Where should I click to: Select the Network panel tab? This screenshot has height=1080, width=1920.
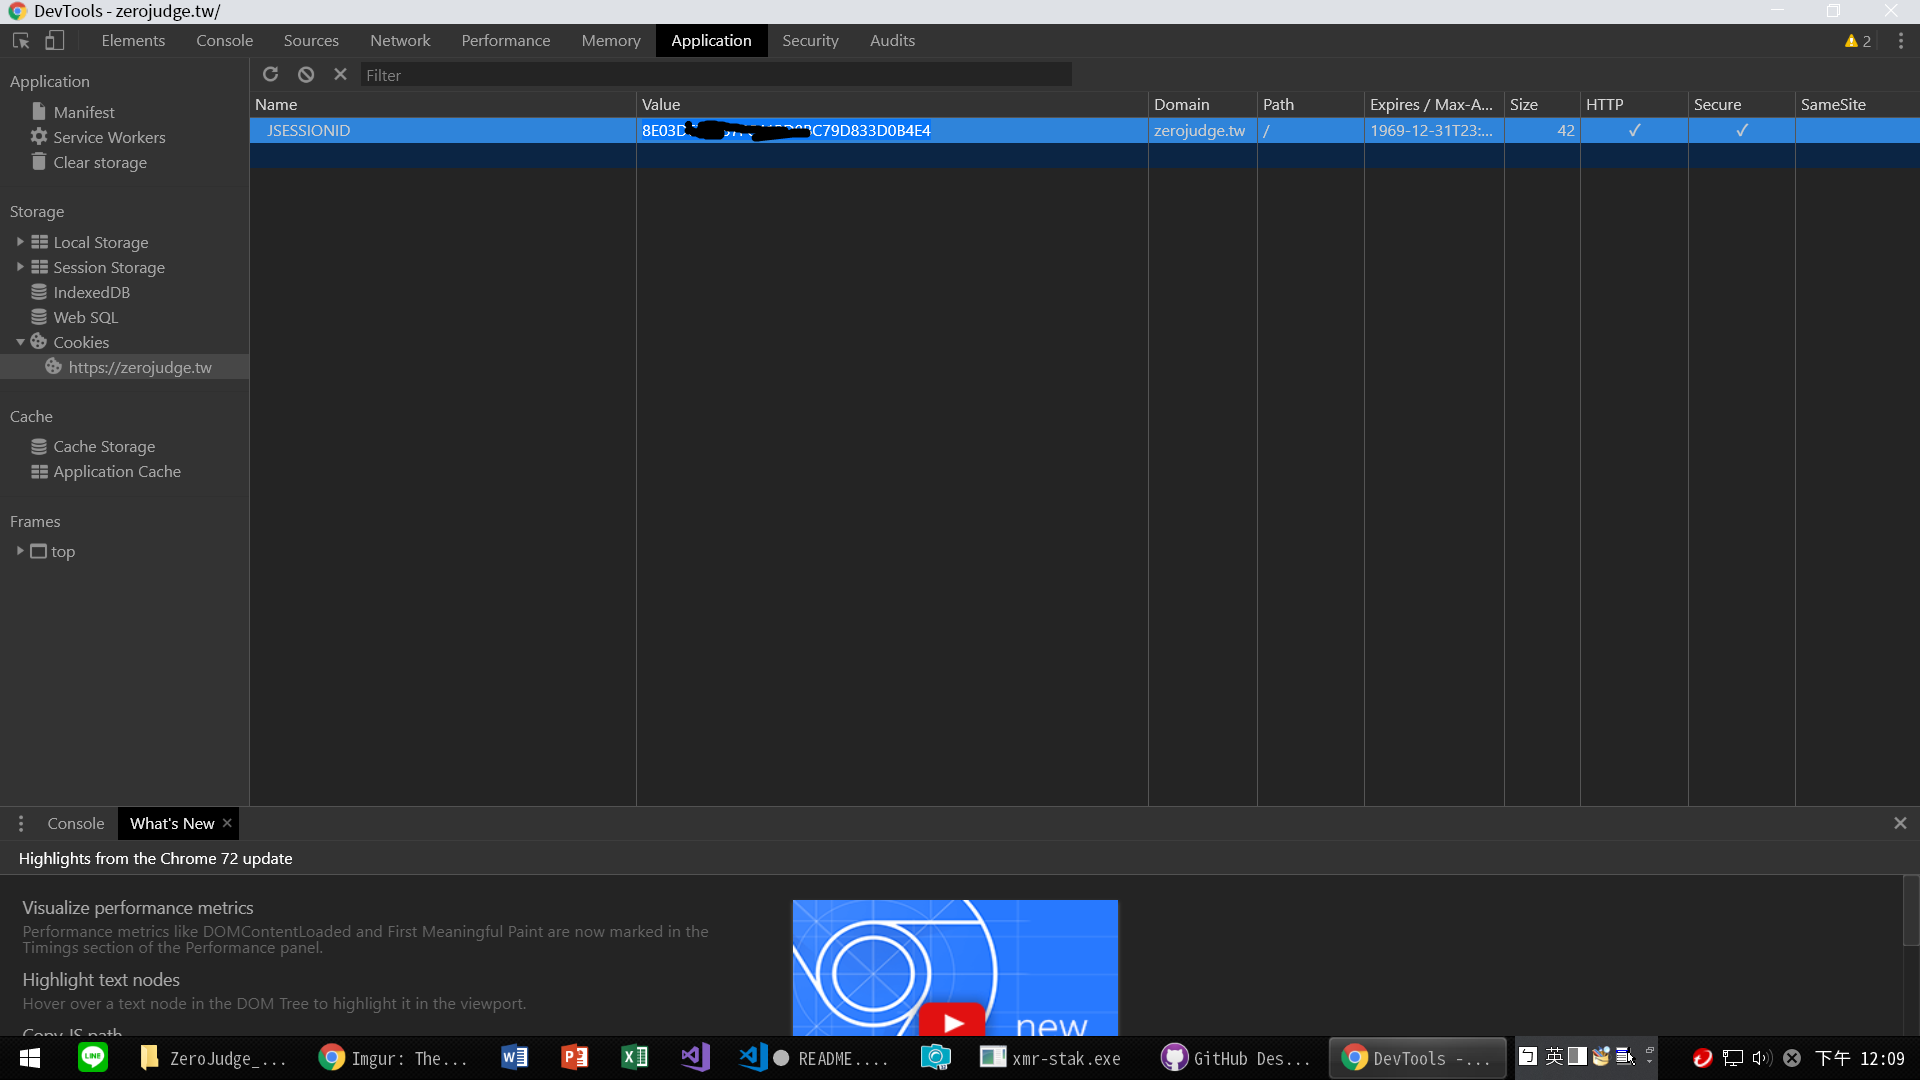(x=400, y=40)
